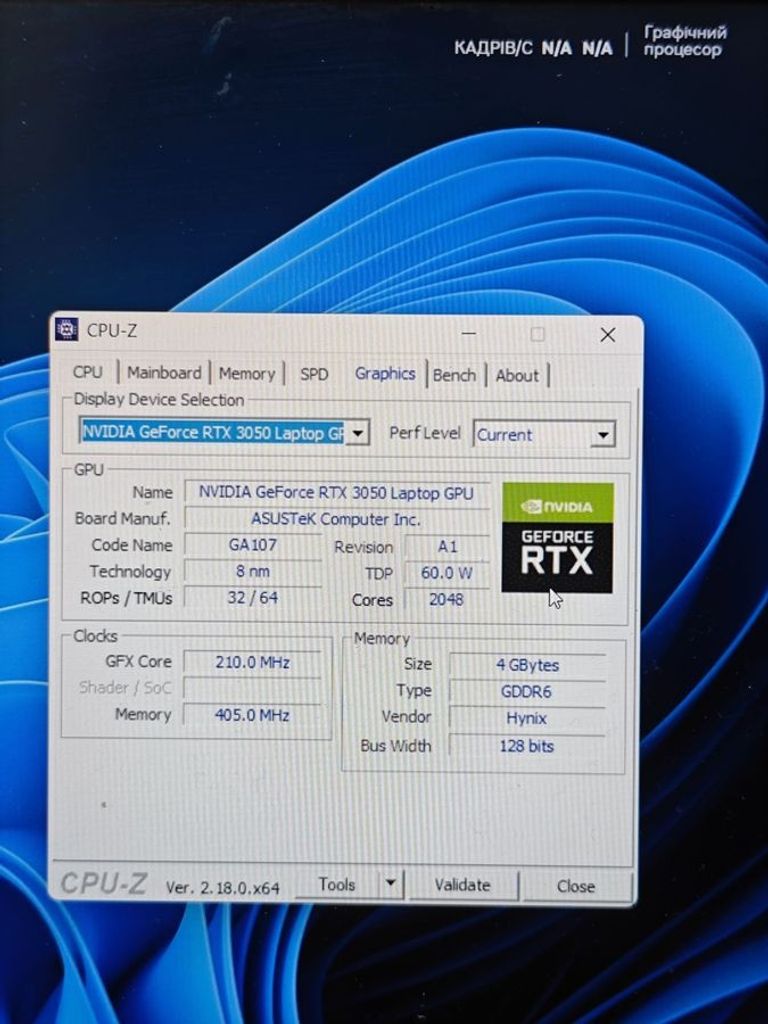This screenshot has height=1024, width=768.
Task: Click the 405.0 MHz memory clock value
Action: click(253, 715)
